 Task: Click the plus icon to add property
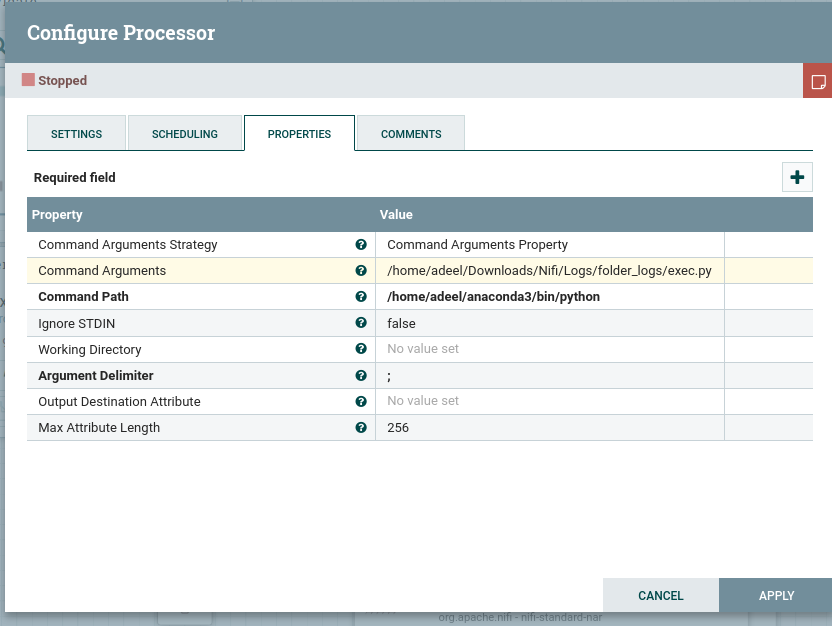coord(797,177)
